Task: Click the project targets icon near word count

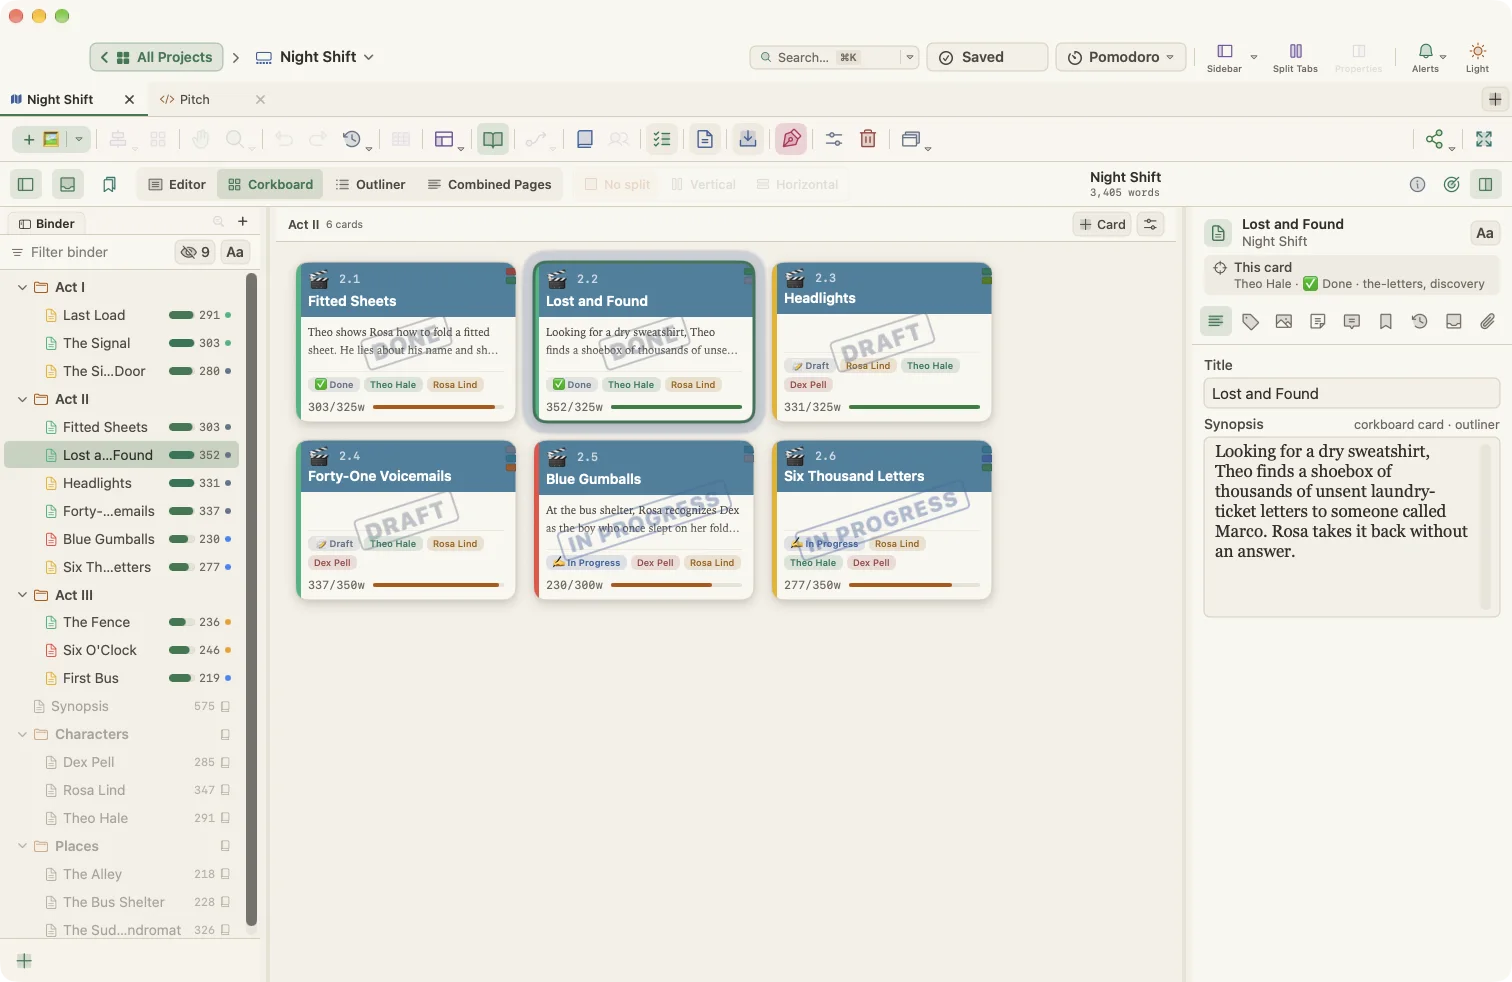Action: pyautogui.click(x=1452, y=184)
